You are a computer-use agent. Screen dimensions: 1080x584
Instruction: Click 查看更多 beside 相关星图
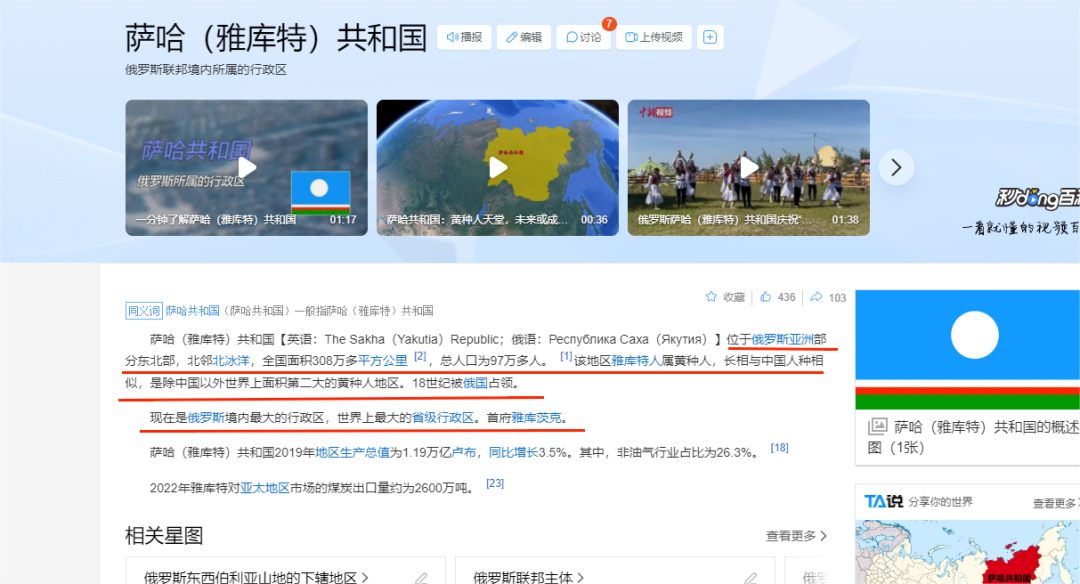click(796, 536)
